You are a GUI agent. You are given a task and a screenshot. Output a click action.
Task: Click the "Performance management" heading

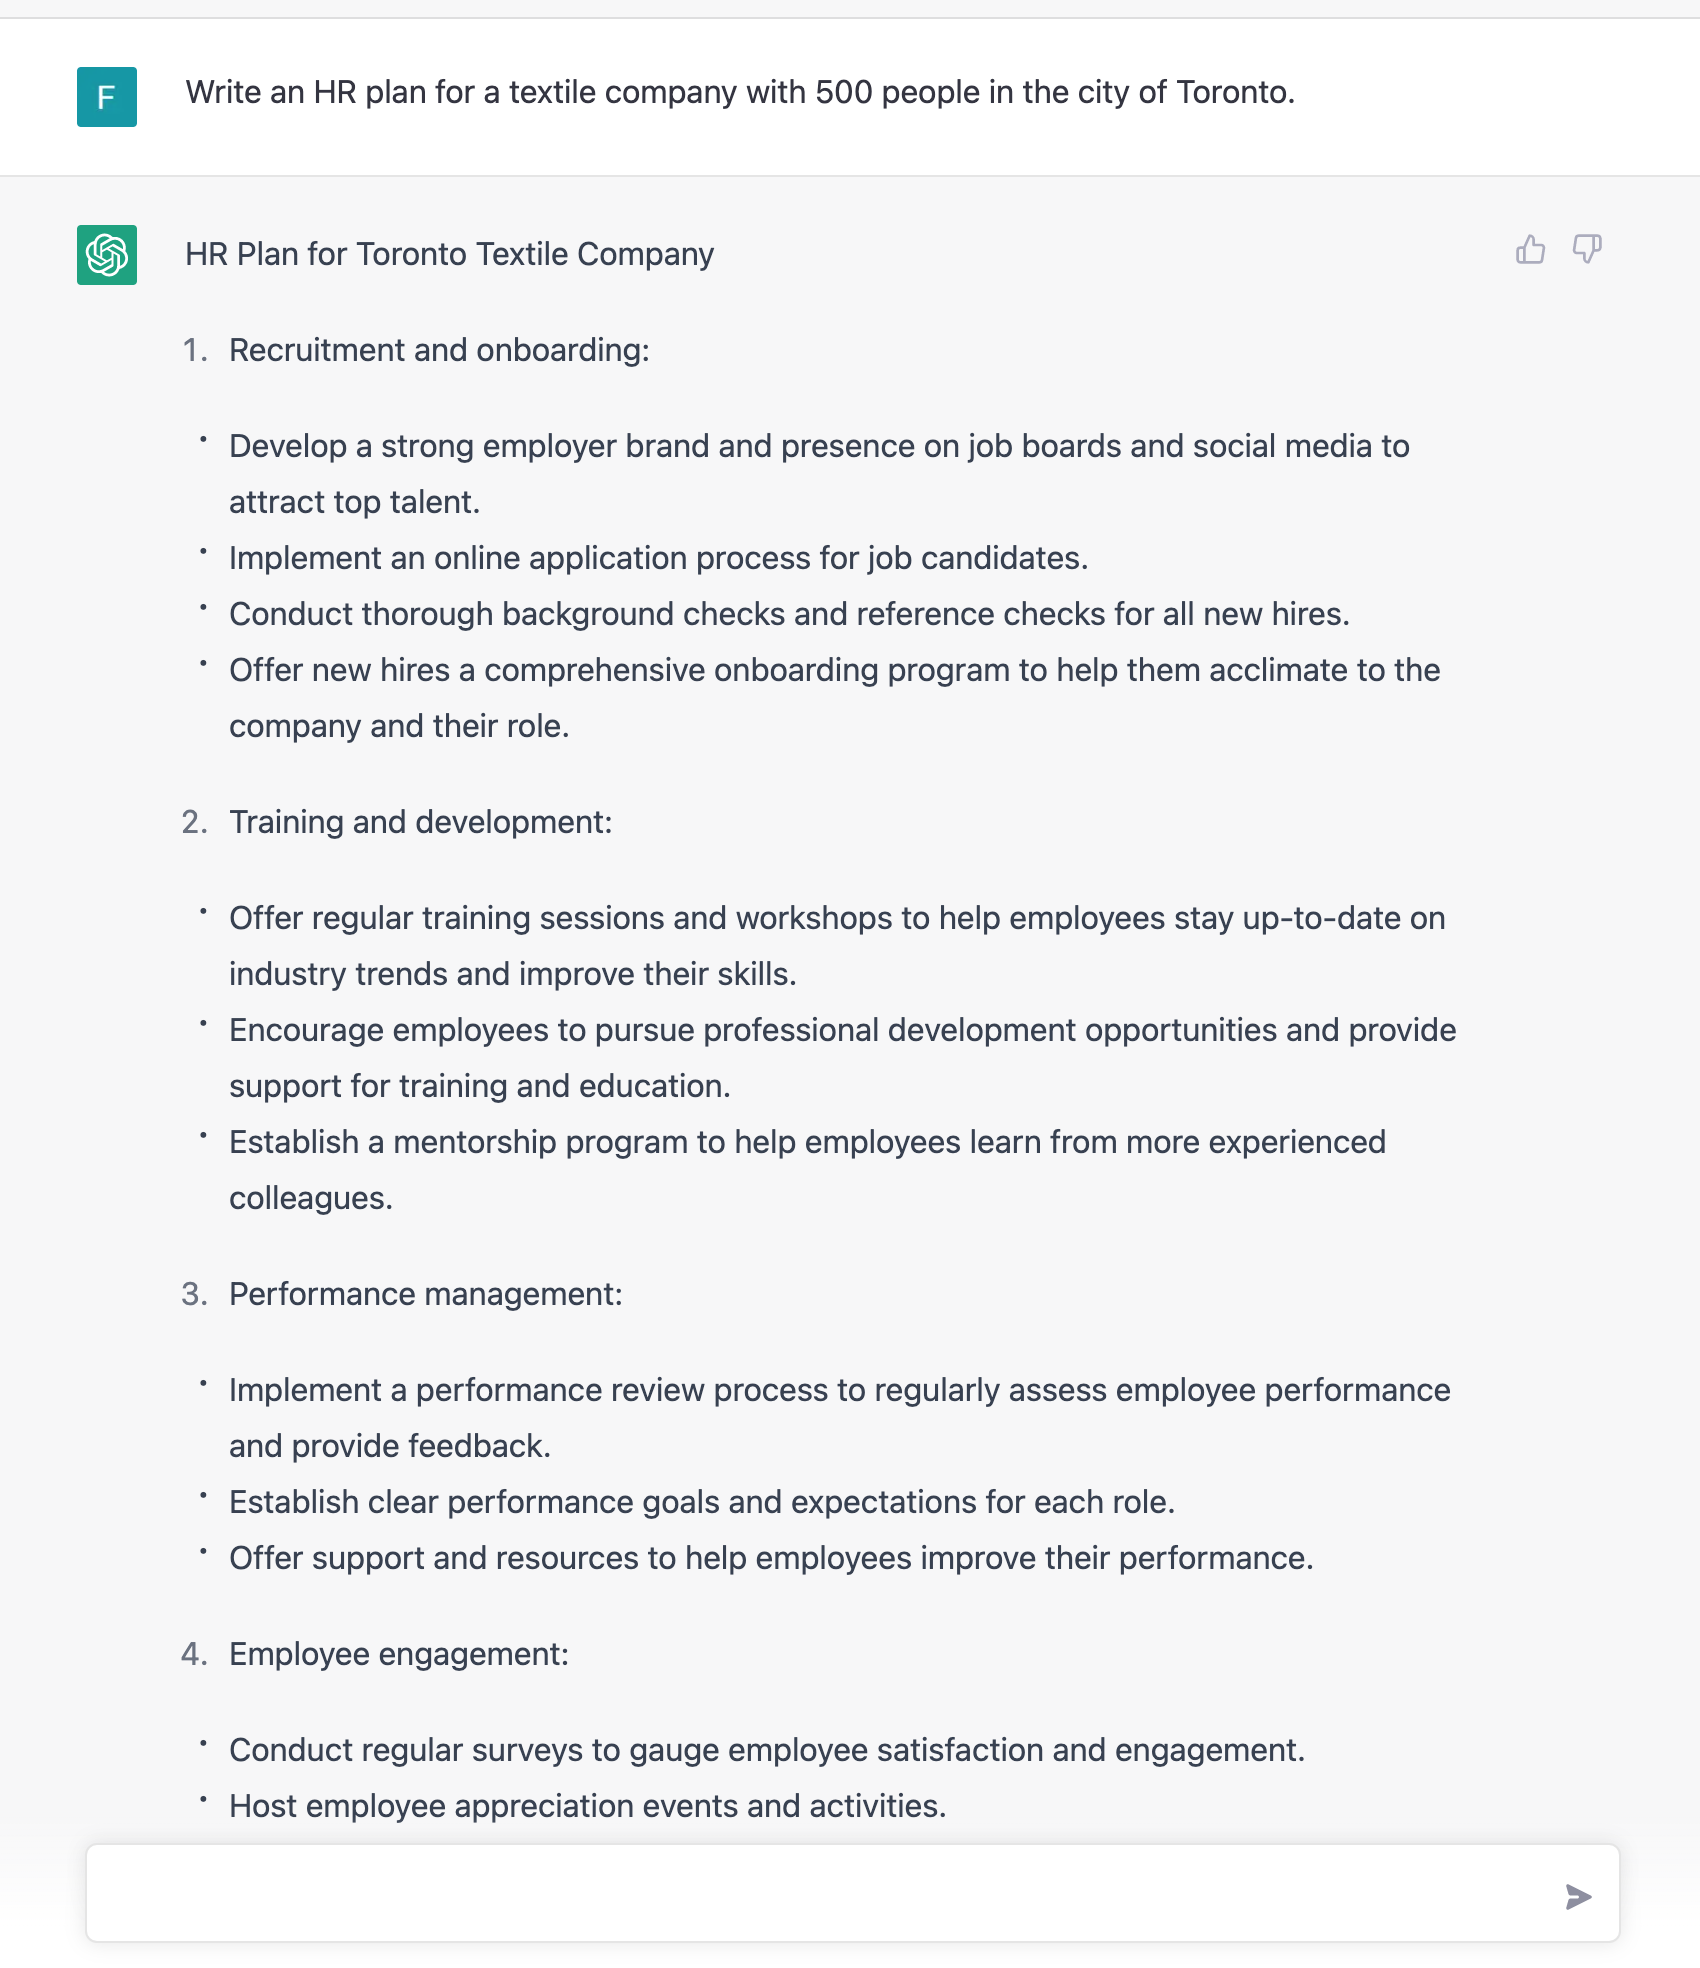[425, 1295]
